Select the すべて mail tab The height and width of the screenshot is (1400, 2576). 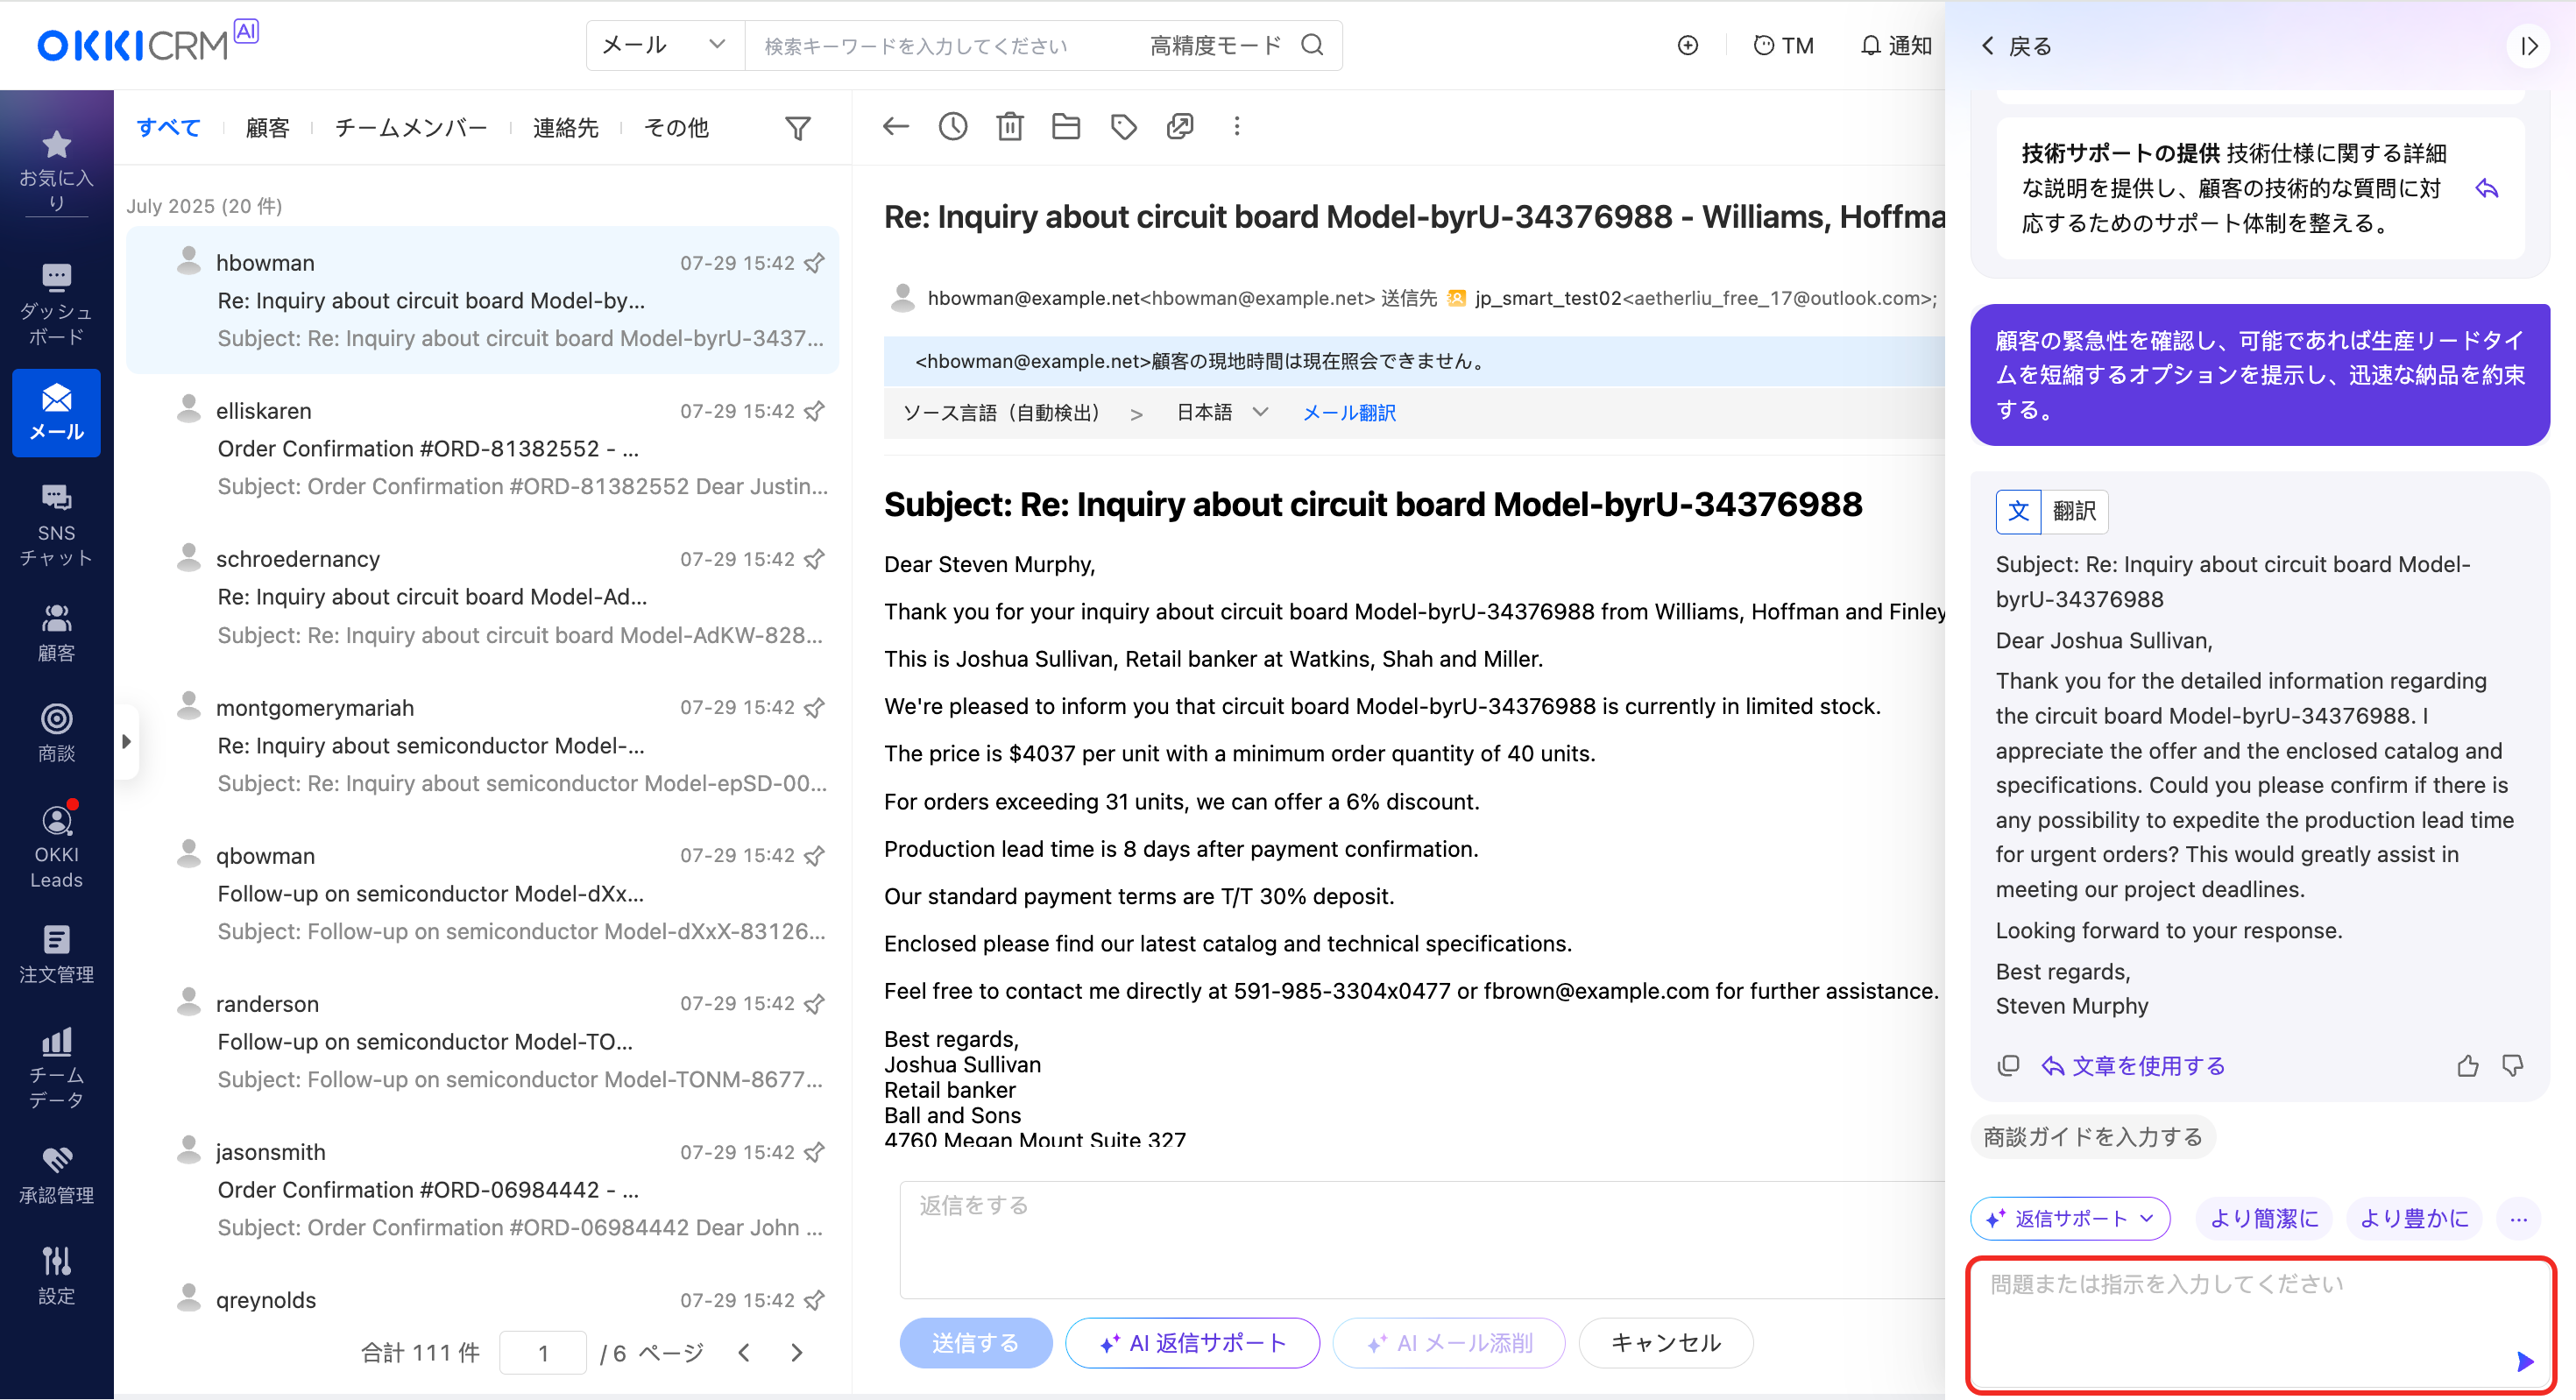pos(168,127)
